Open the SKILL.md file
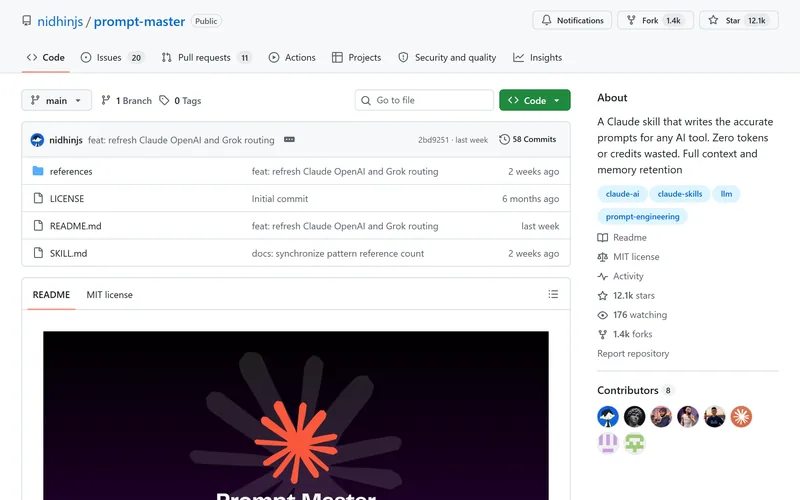 pyautogui.click(x=68, y=254)
